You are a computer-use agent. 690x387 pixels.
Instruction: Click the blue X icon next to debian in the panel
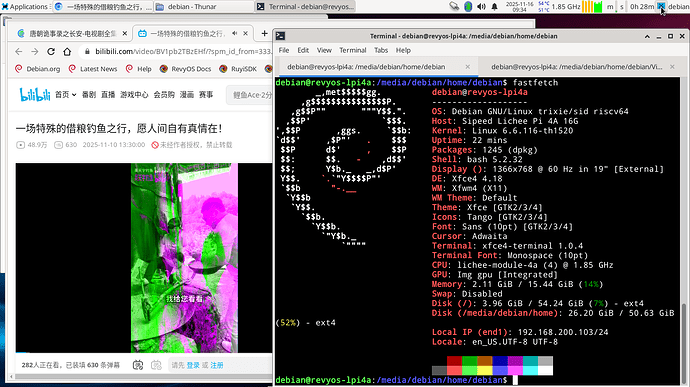pyautogui.click(x=661, y=6)
